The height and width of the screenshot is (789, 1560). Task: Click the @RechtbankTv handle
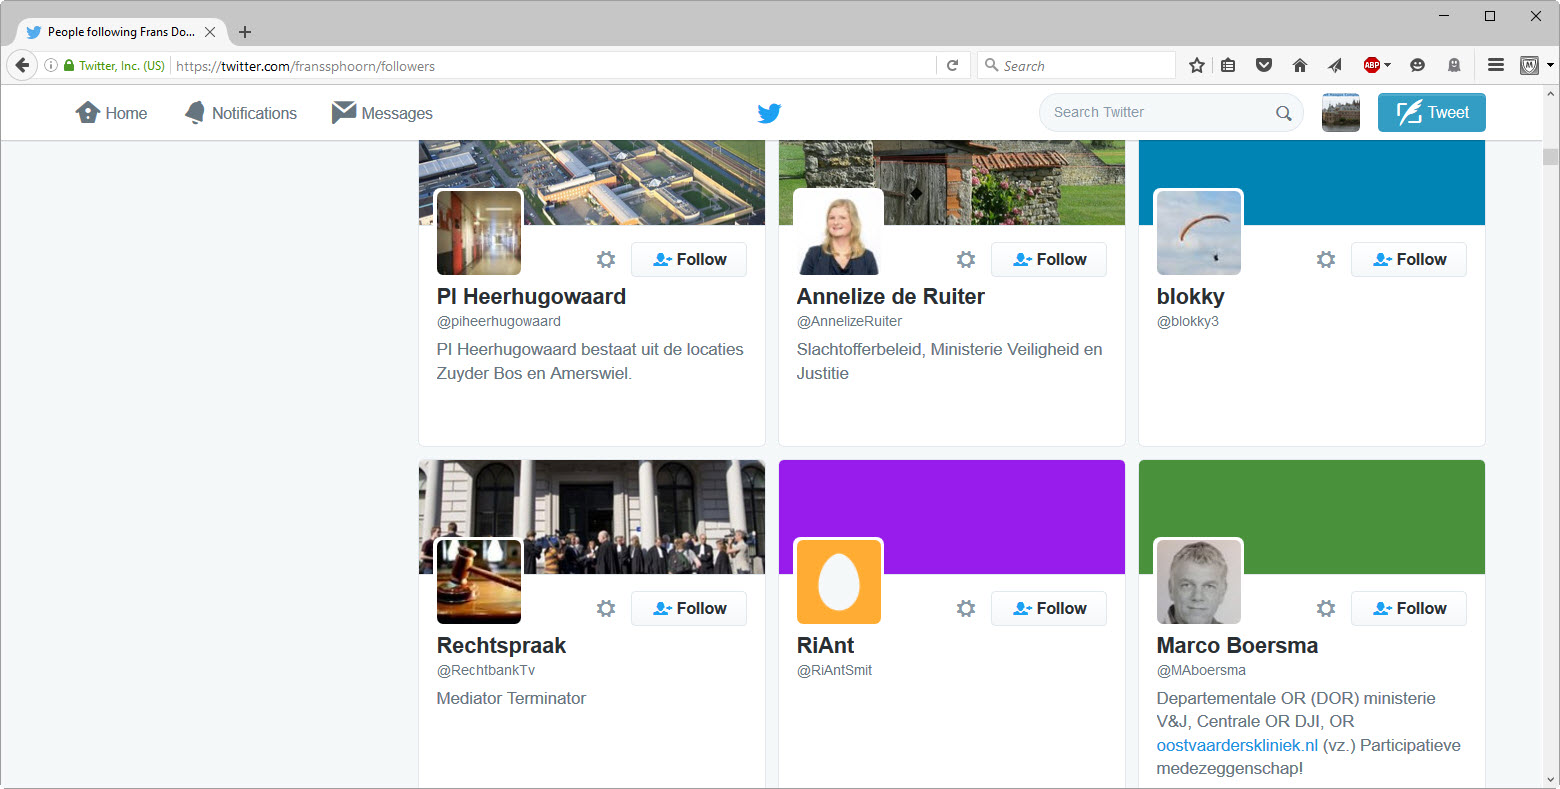486,670
